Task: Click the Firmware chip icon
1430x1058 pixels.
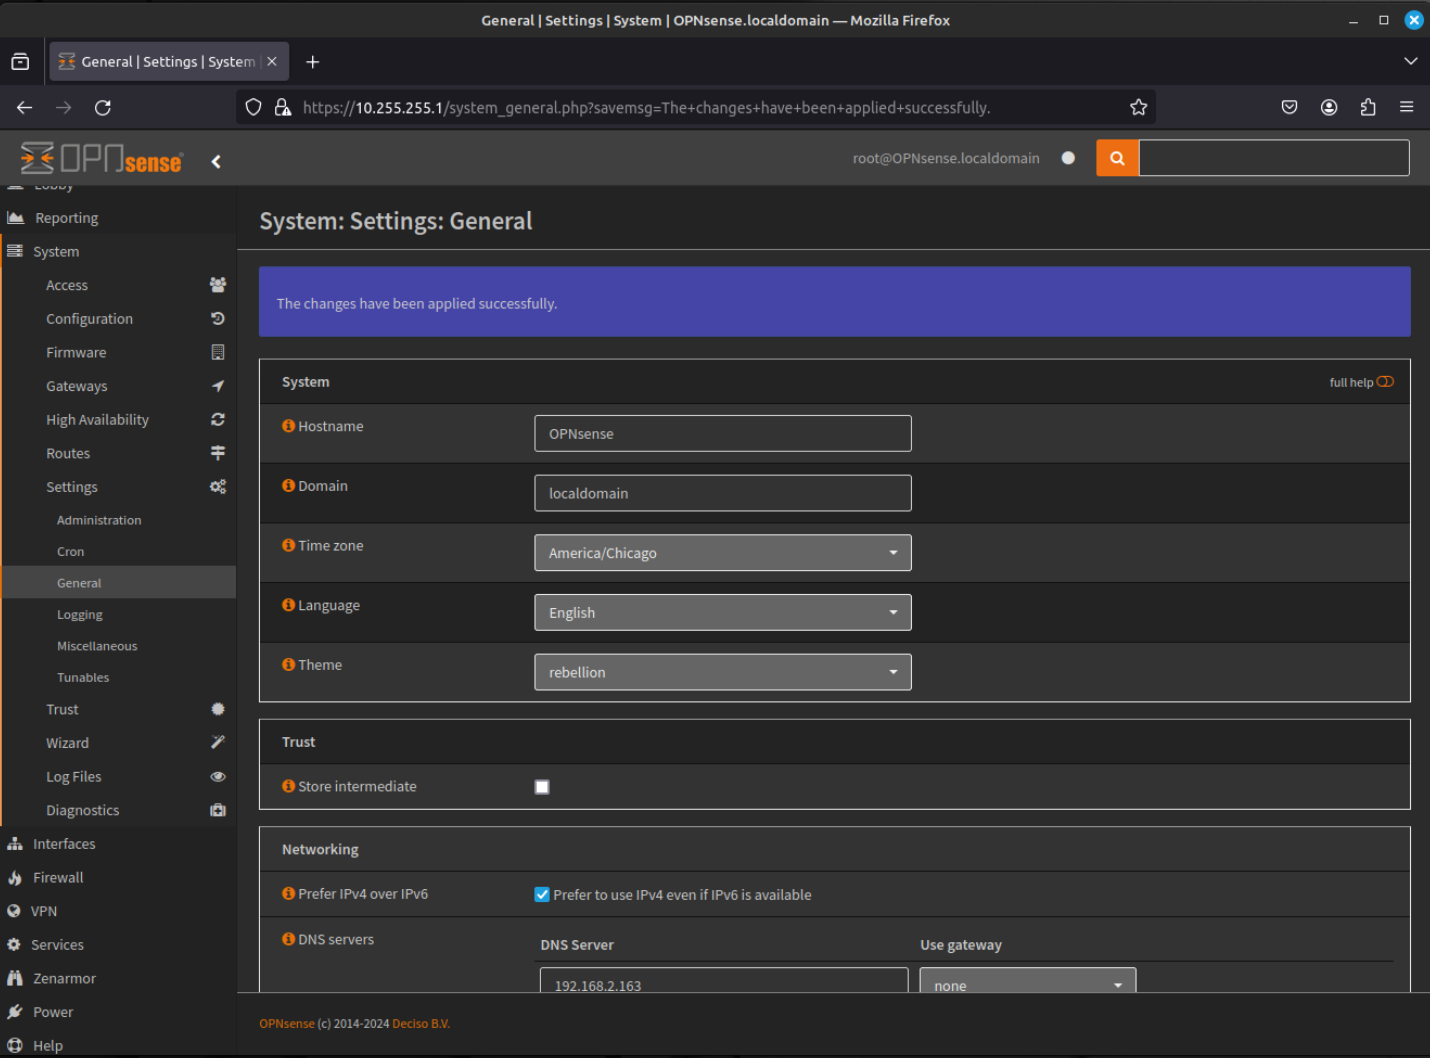Action: pos(218,352)
